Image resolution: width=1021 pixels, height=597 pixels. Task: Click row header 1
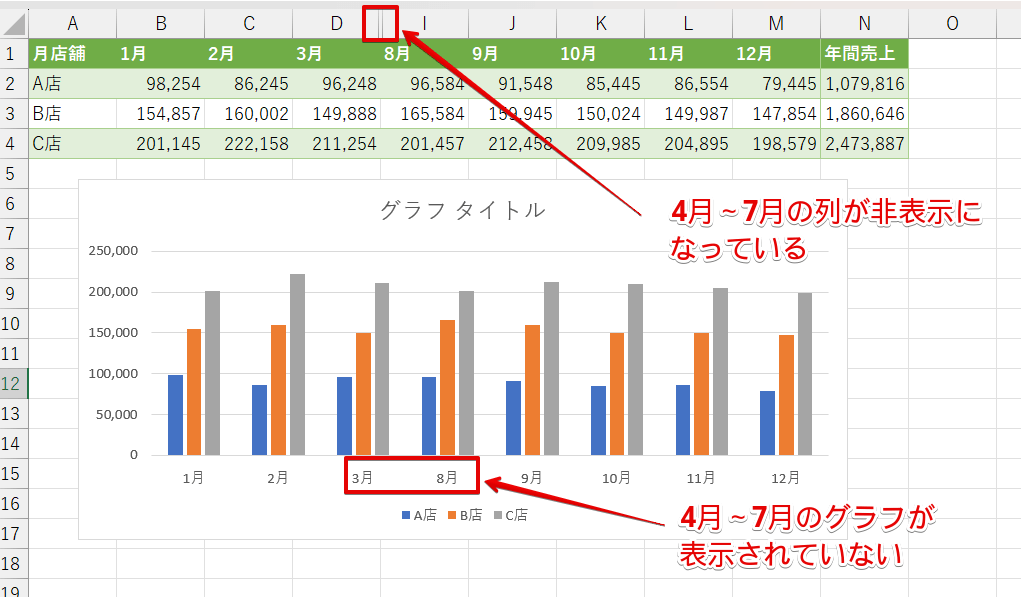click(x=13, y=51)
